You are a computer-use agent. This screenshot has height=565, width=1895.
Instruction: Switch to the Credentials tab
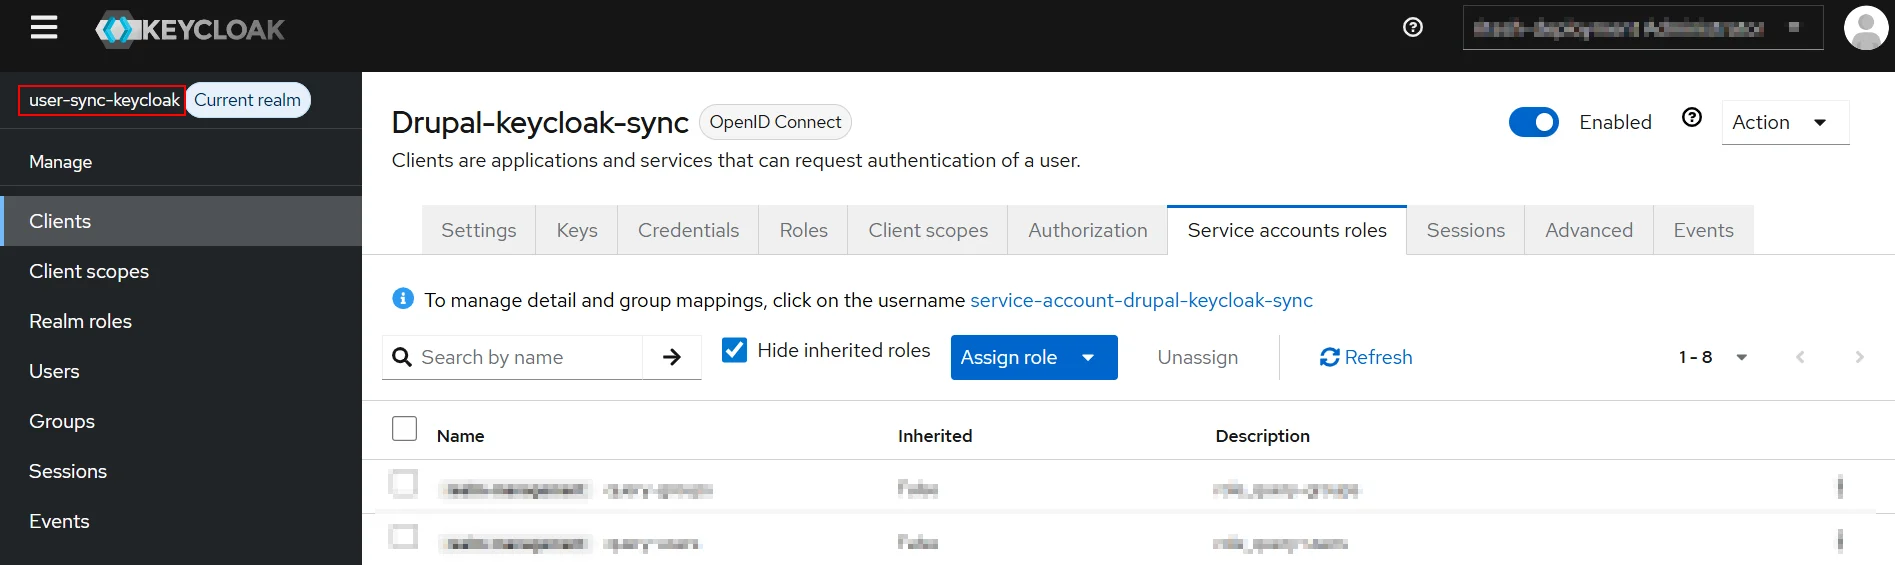click(688, 230)
